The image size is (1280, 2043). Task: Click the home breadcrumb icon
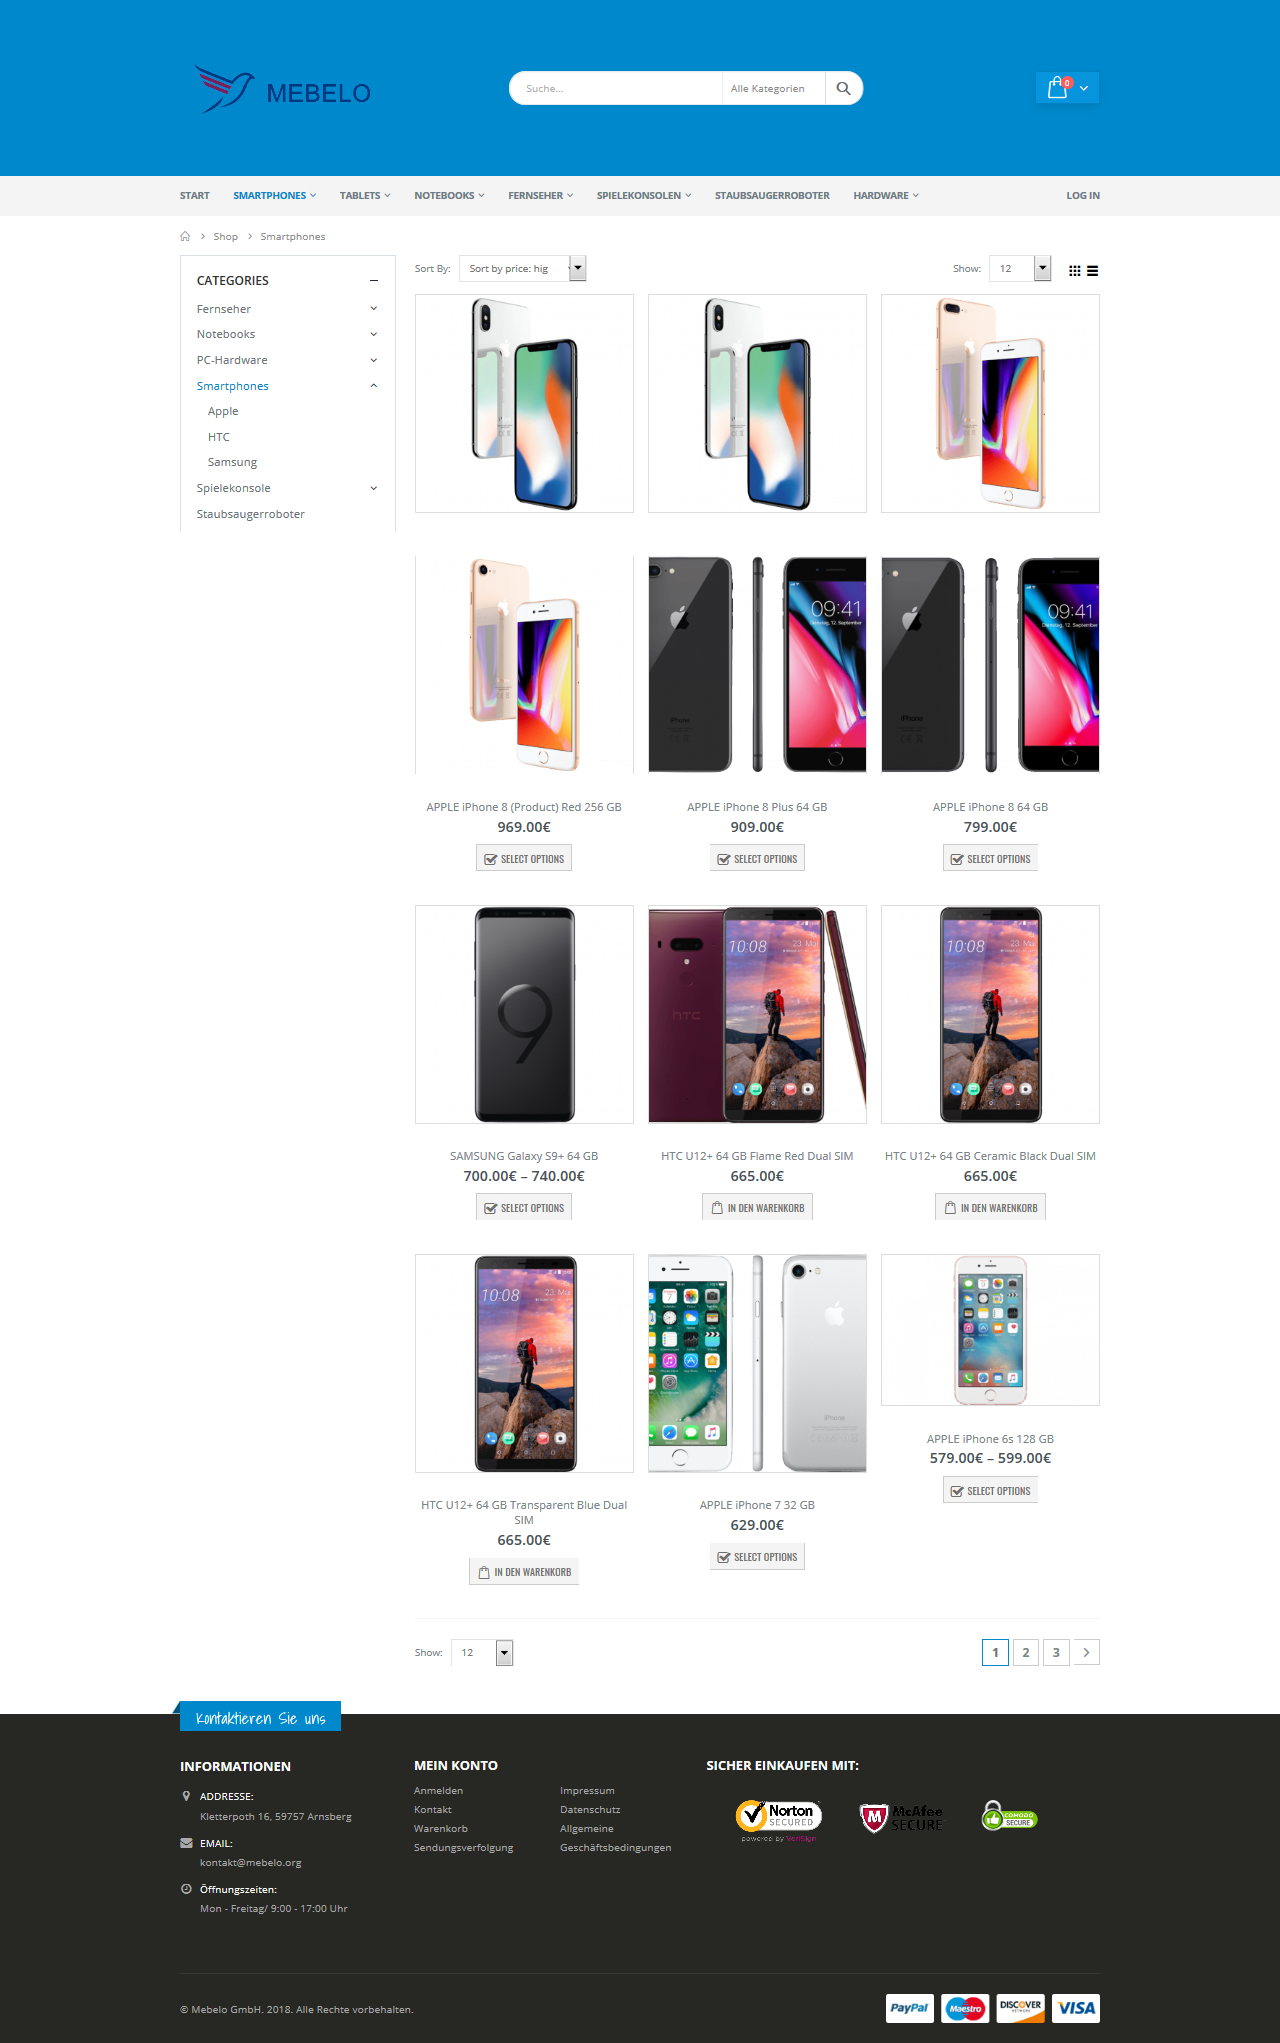(185, 237)
